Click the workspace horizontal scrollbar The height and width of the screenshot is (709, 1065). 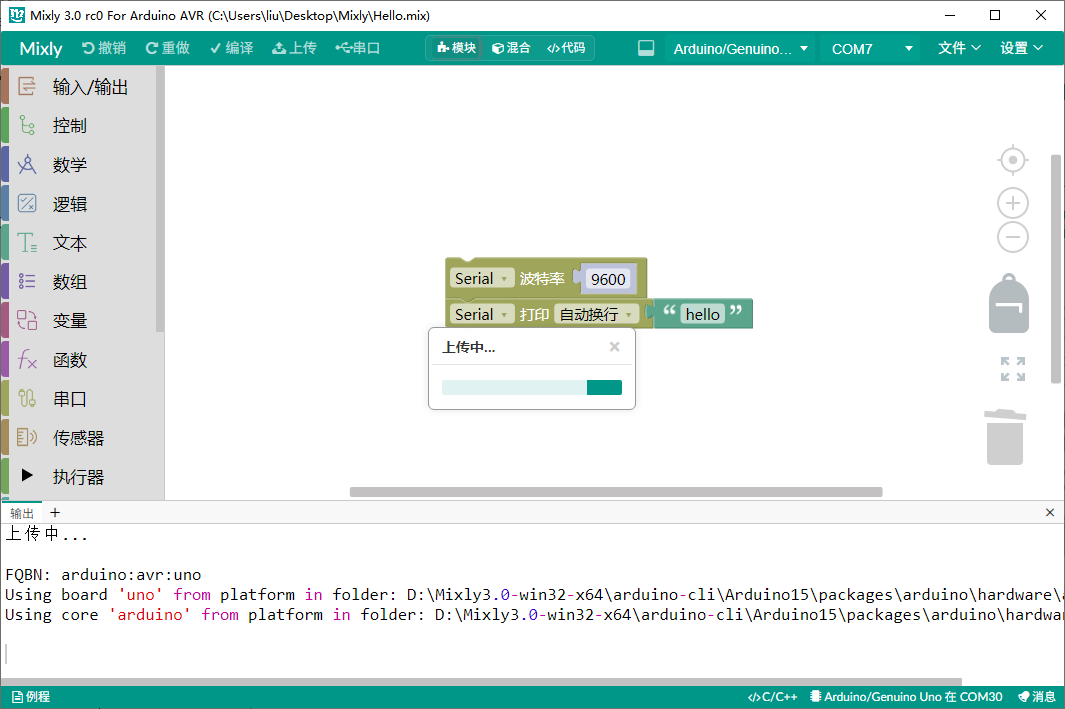pos(616,492)
